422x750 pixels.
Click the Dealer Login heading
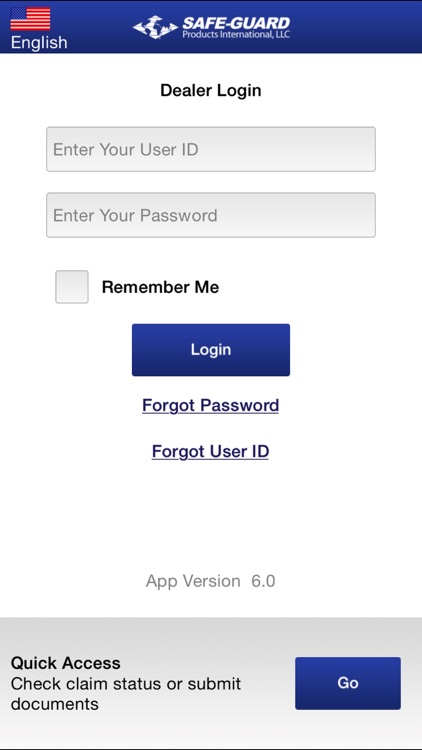pos(211,90)
